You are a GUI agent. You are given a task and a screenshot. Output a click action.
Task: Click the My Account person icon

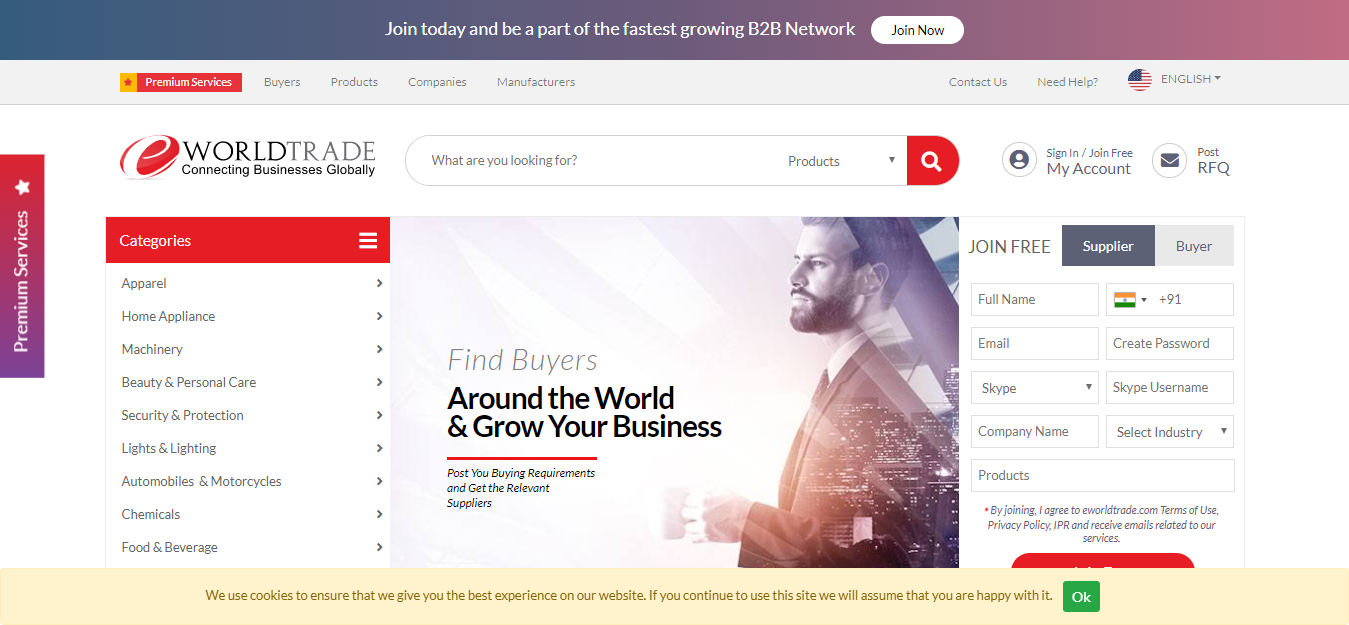[x=1018, y=159]
